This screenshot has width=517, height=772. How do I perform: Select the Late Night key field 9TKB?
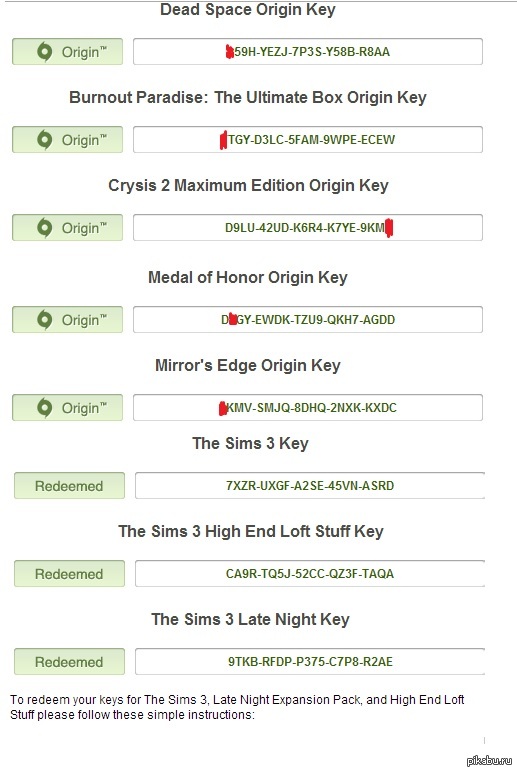(310, 662)
